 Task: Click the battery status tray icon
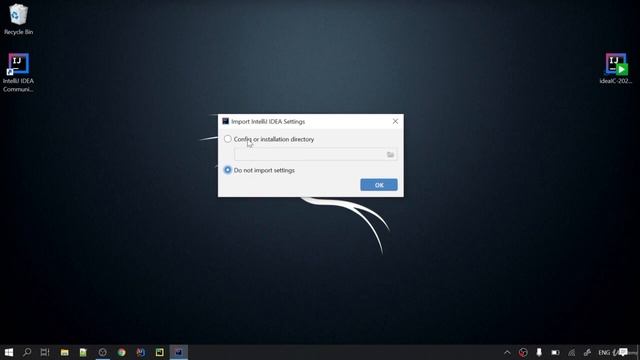pos(555,353)
